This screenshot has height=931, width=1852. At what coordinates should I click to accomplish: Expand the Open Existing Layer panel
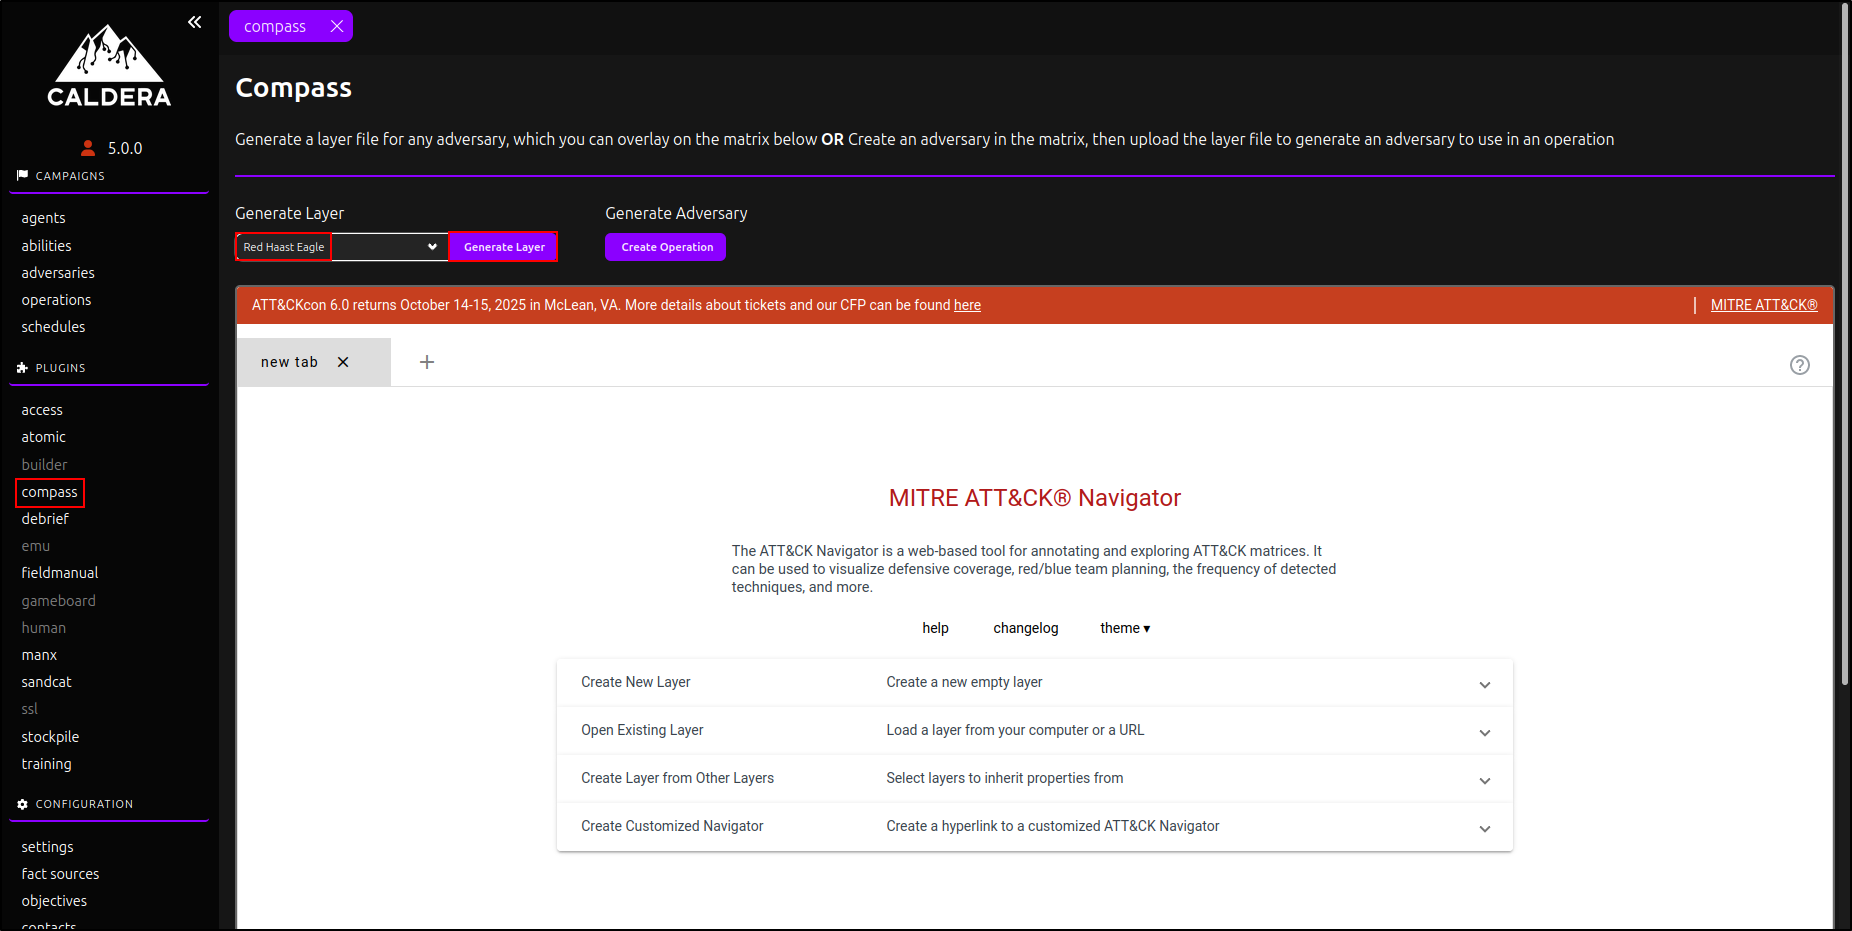pyautogui.click(x=1484, y=732)
